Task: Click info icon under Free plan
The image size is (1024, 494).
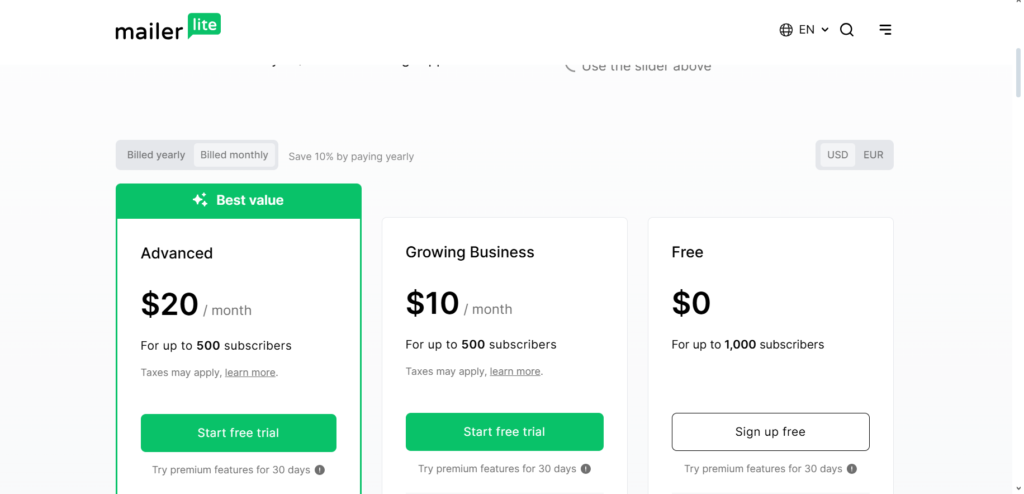Action: click(x=852, y=469)
